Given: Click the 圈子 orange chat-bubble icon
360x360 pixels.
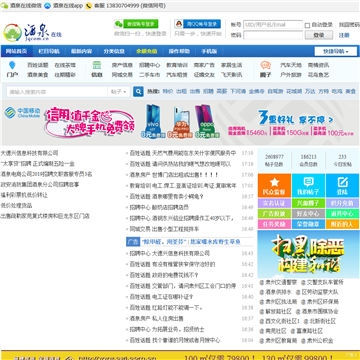Looking at the screenshot, I should (265, 65).
